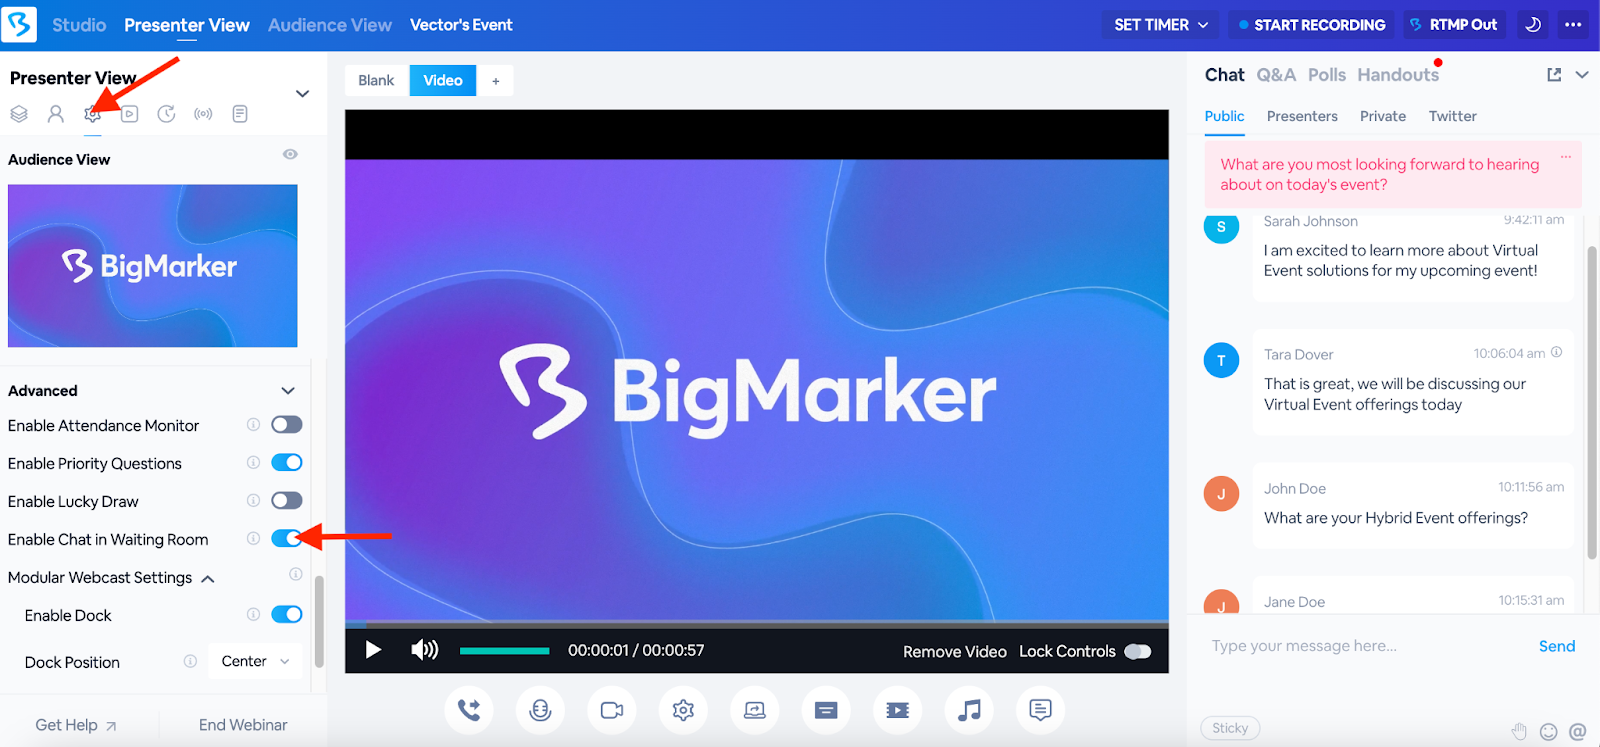Screen dimensions: 1600x747
Task: Open the video play icon in sidebar toolbar
Action: 130,114
